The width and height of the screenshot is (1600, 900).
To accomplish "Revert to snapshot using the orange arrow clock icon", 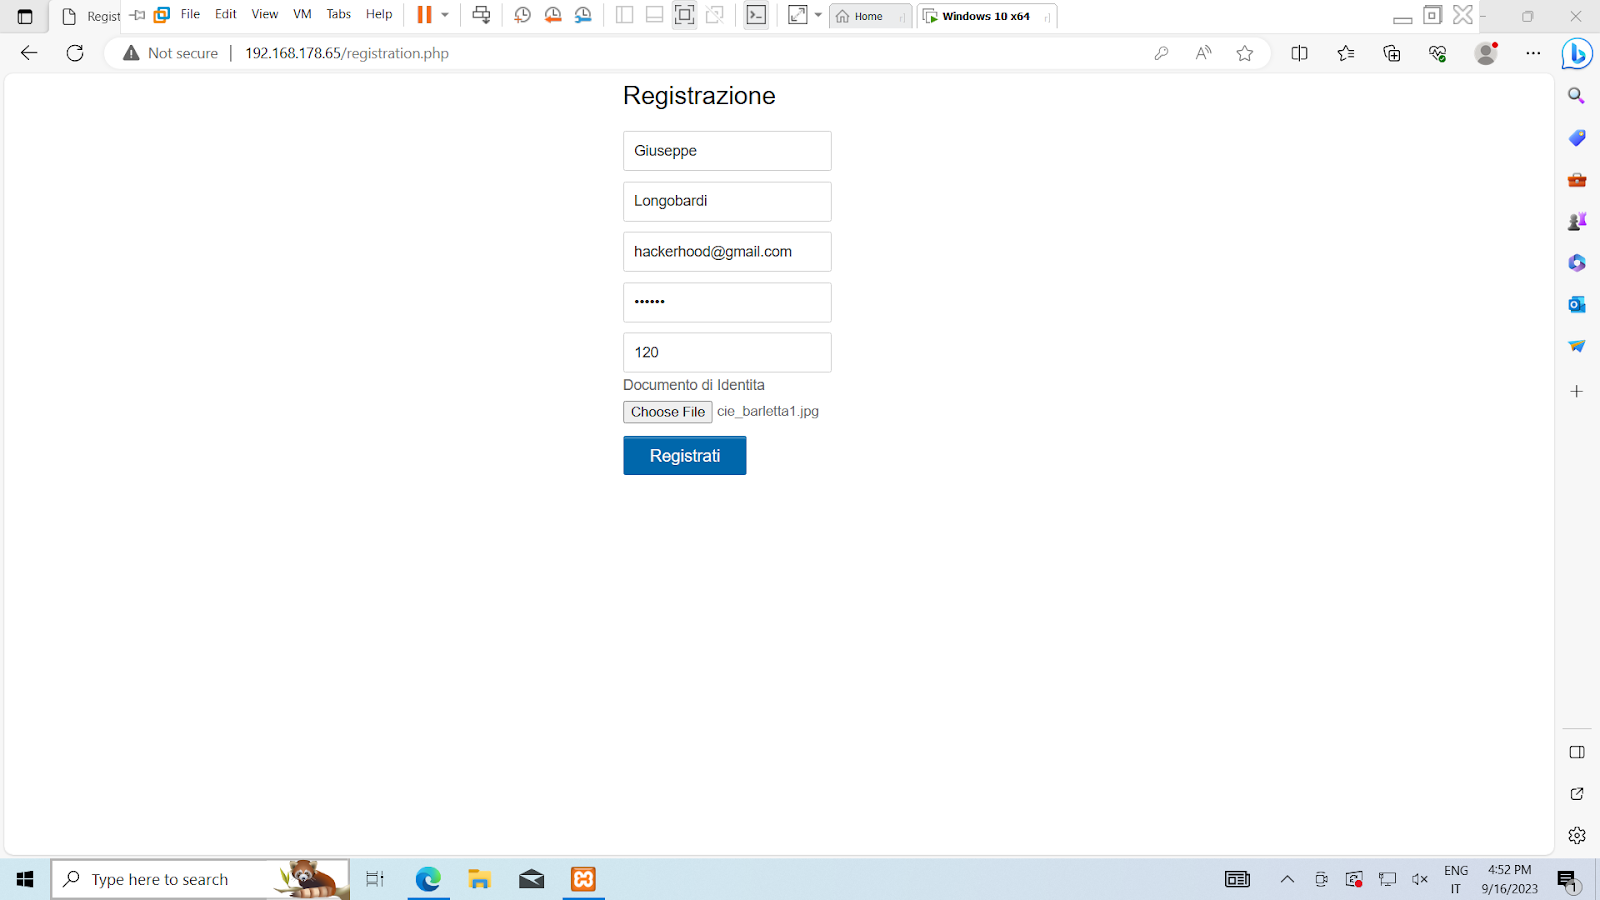I will click(553, 15).
